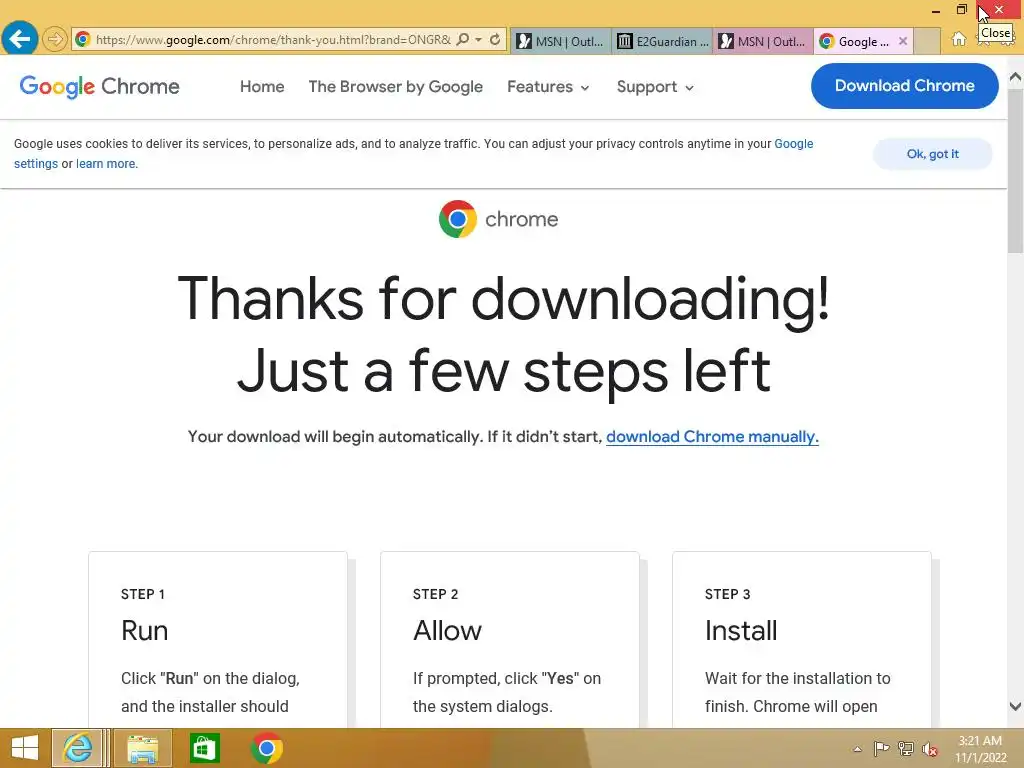
Task: Open a new blank tab
Action: coord(927,41)
